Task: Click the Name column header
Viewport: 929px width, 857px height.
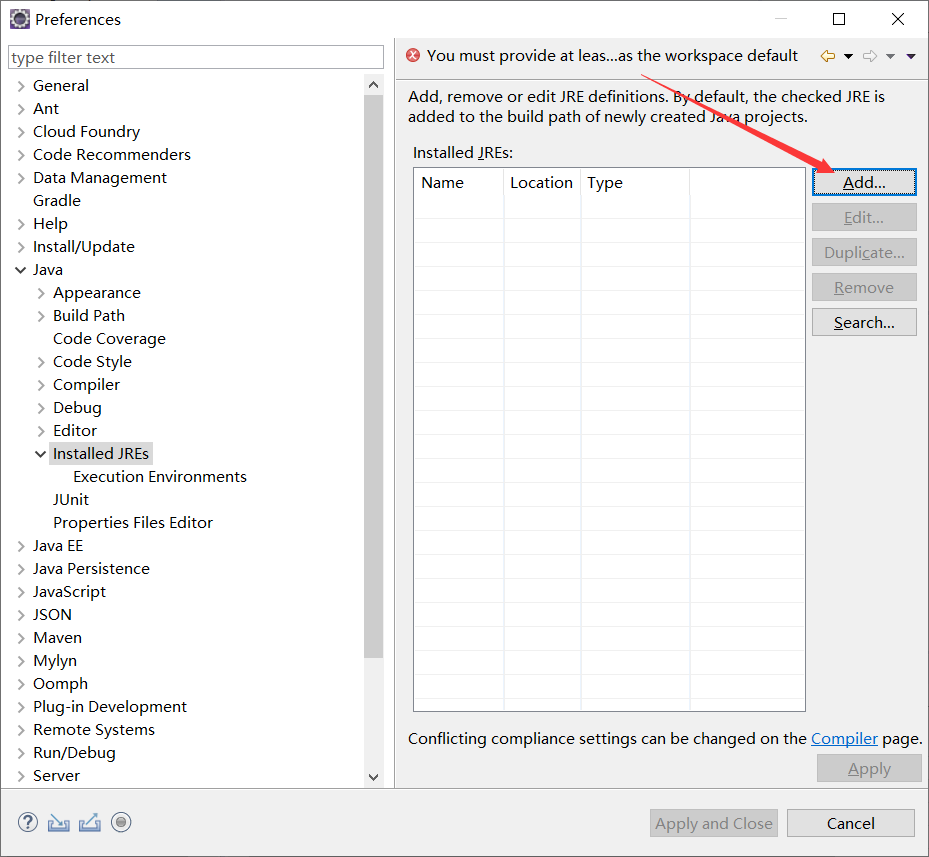Action: [459, 183]
